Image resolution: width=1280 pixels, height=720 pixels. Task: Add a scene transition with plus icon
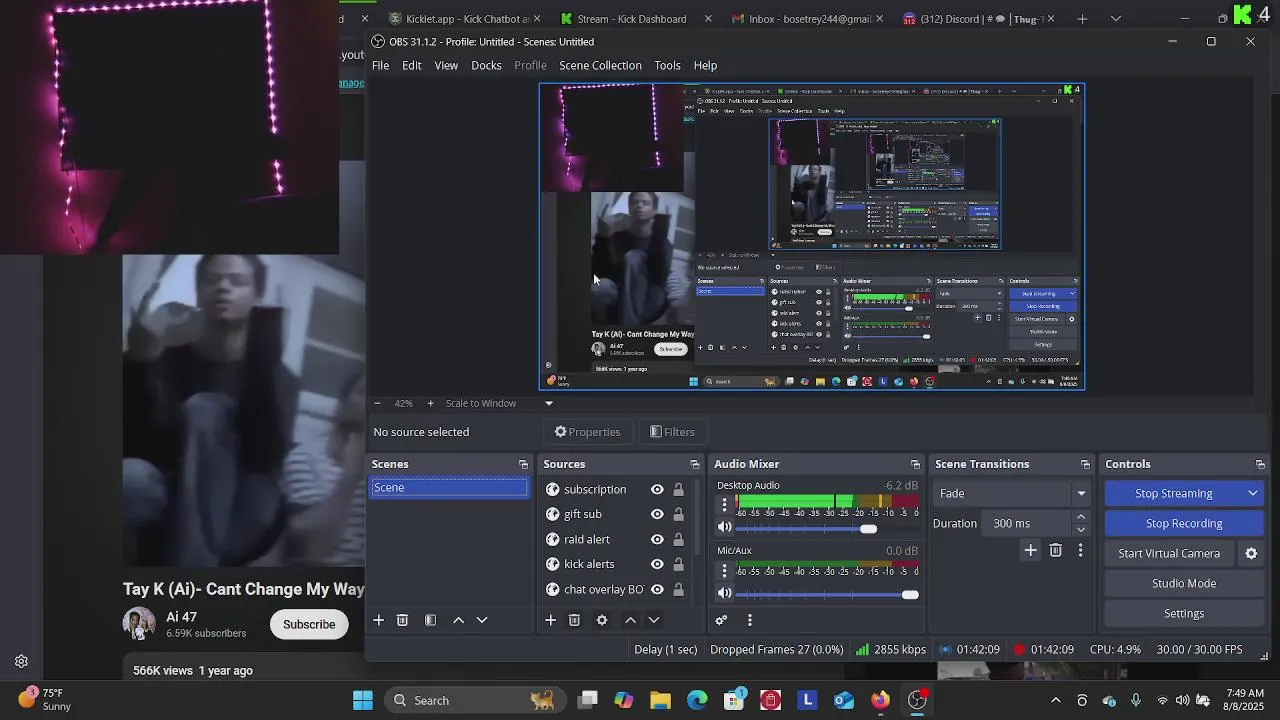click(x=1031, y=550)
